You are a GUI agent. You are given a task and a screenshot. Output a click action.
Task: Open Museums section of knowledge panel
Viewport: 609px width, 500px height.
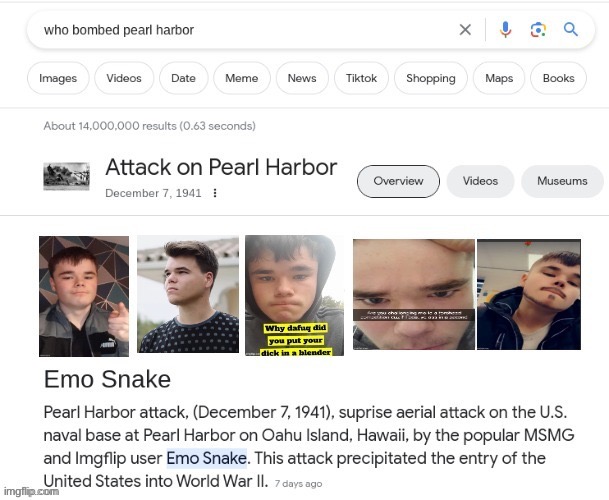(x=562, y=181)
